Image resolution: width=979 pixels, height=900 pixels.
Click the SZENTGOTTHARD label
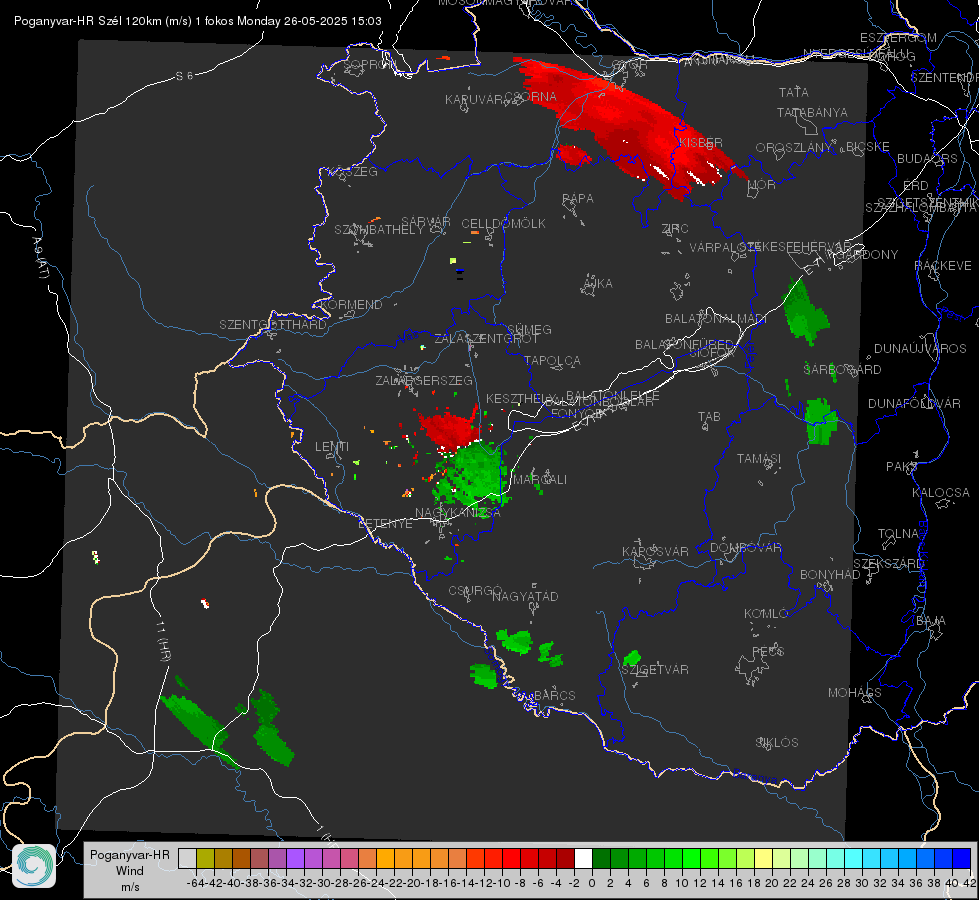pyautogui.click(x=273, y=325)
